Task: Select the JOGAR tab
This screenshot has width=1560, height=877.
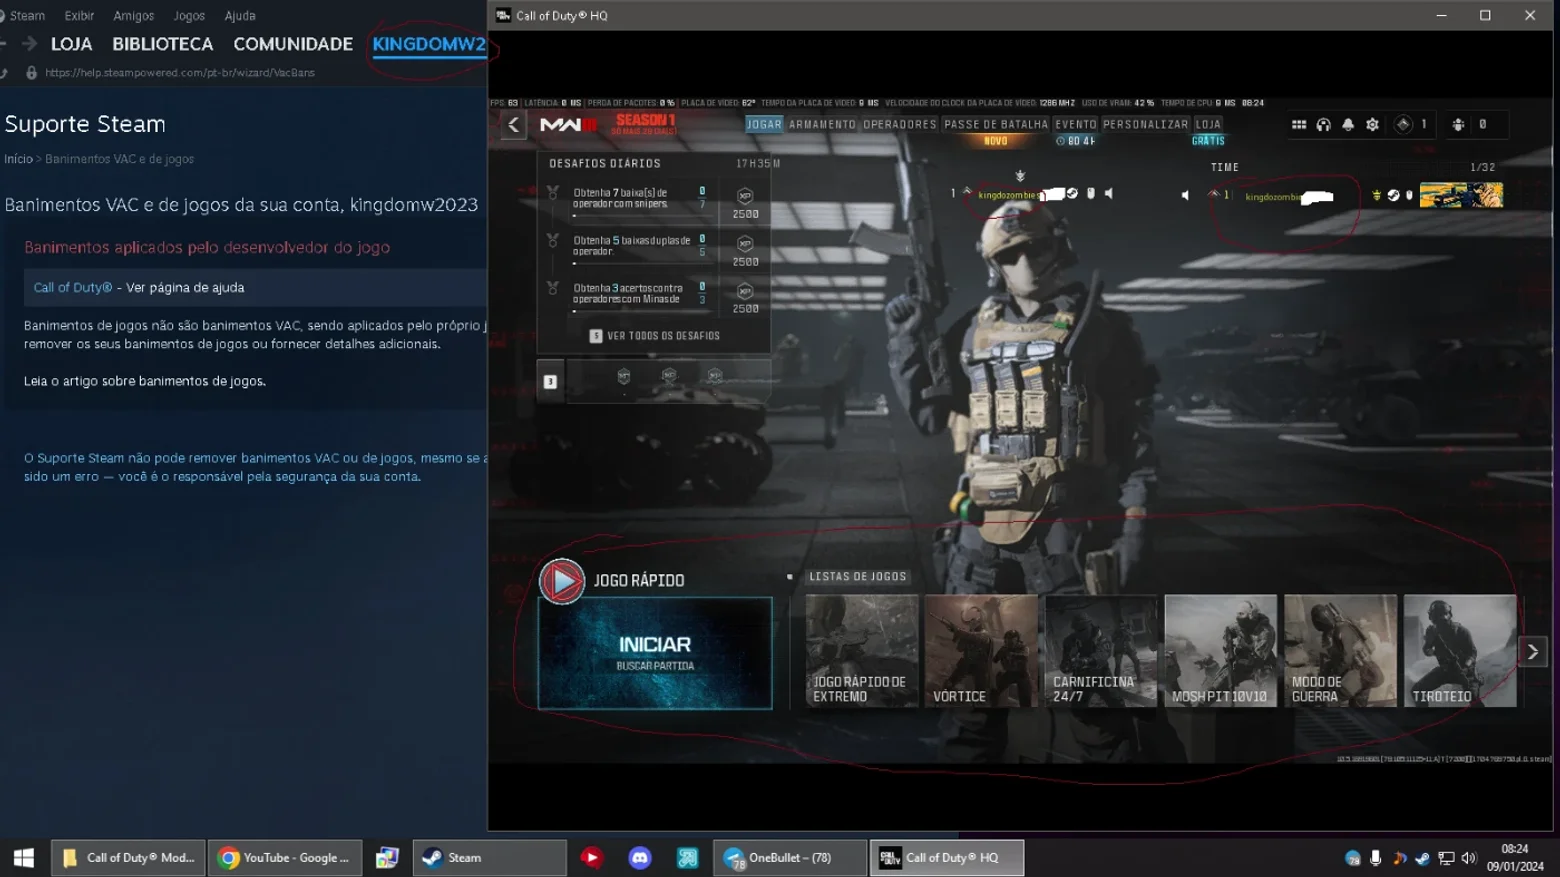Action: pyautogui.click(x=764, y=125)
